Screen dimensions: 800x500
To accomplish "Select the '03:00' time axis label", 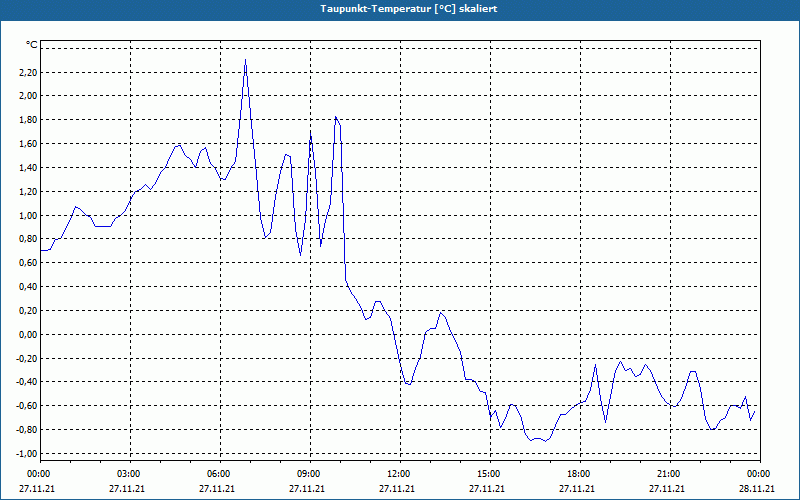I will (130, 474).
